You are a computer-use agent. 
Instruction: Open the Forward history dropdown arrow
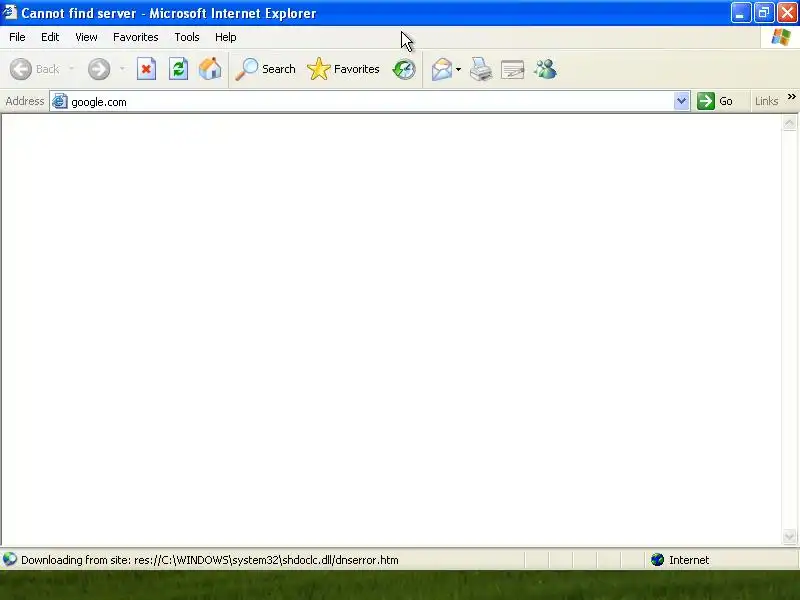122,69
